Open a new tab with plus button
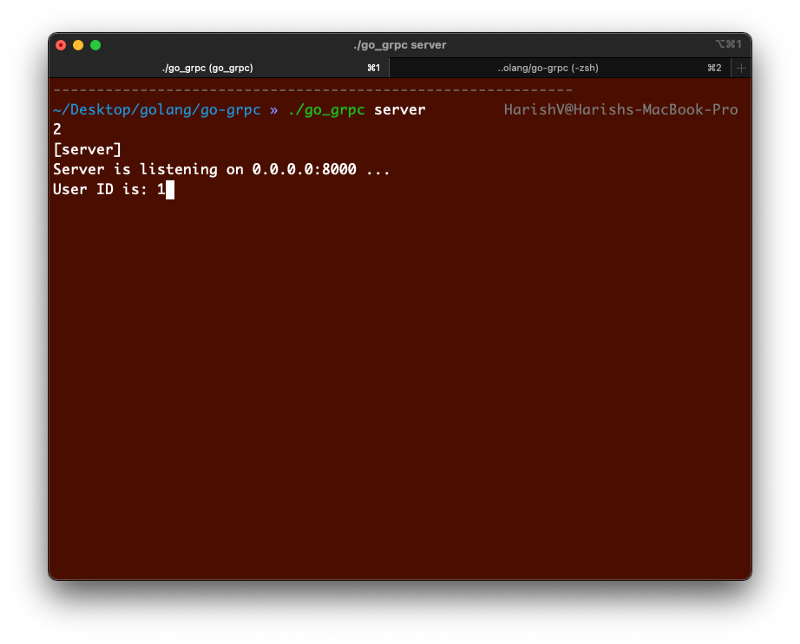 (741, 68)
